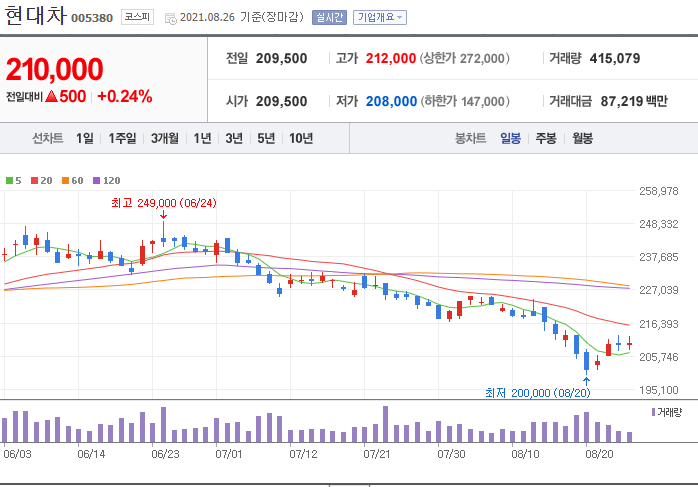Click the 전일 value 209,500
Screen dimensions: 698x487
(x=281, y=58)
